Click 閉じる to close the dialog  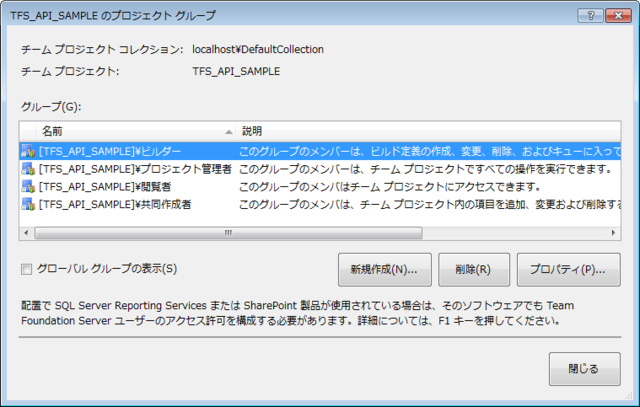(x=584, y=369)
